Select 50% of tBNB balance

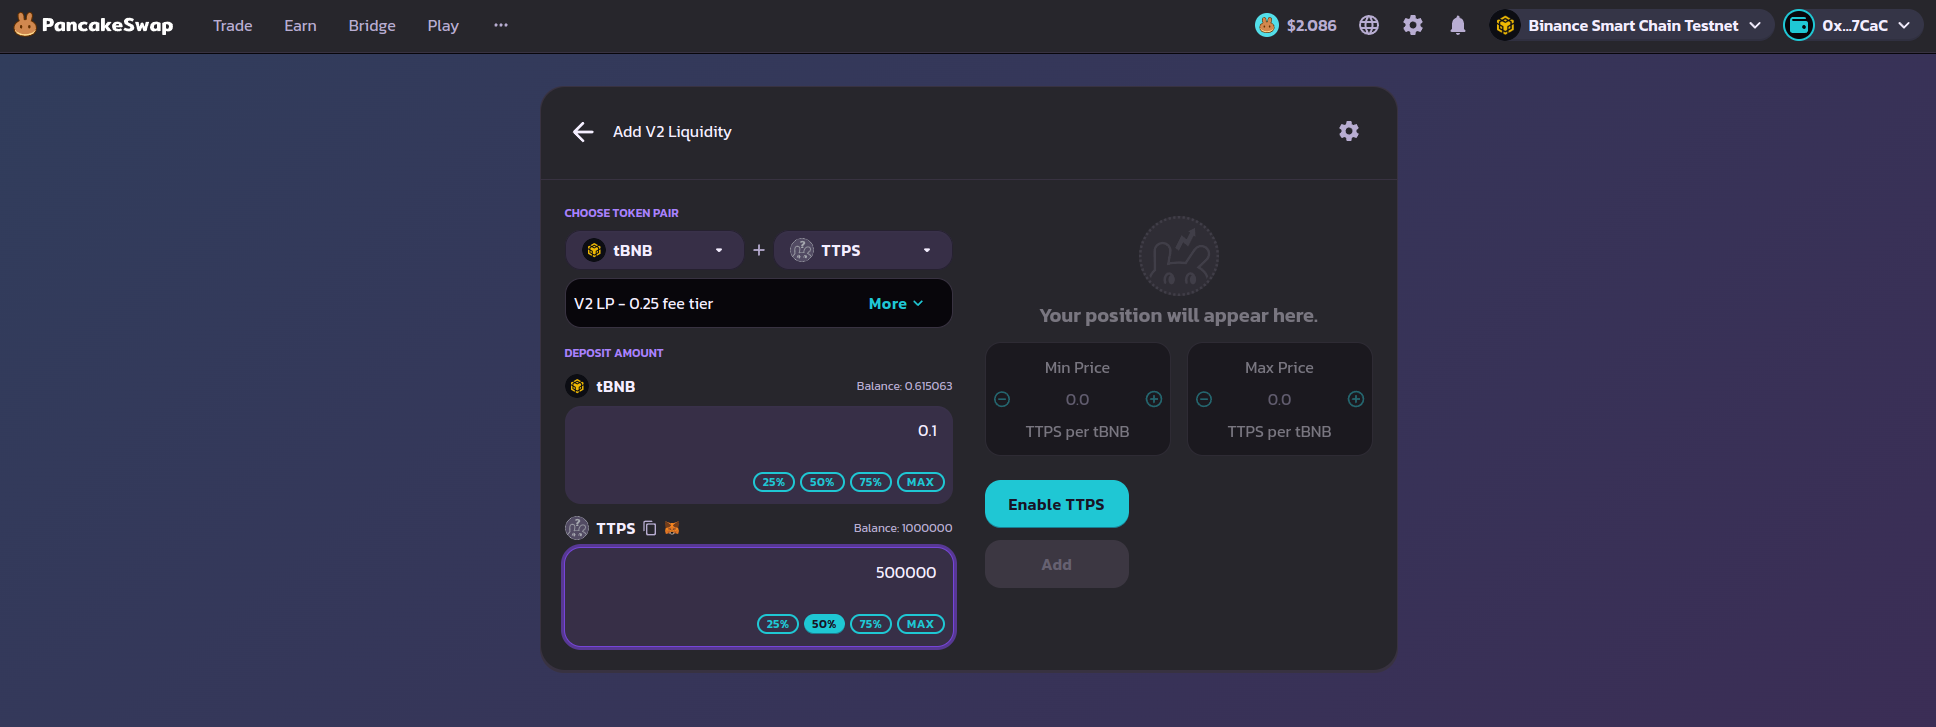tap(822, 482)
